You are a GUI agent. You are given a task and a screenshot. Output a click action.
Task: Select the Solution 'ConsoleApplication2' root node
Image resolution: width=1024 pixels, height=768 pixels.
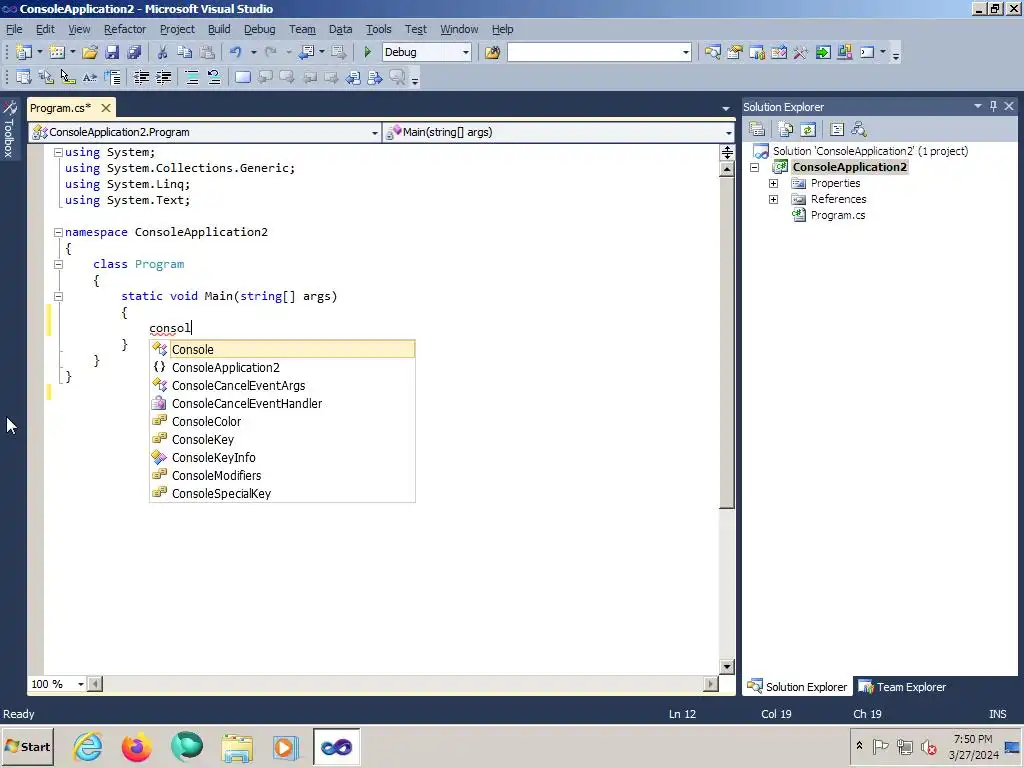871,151
